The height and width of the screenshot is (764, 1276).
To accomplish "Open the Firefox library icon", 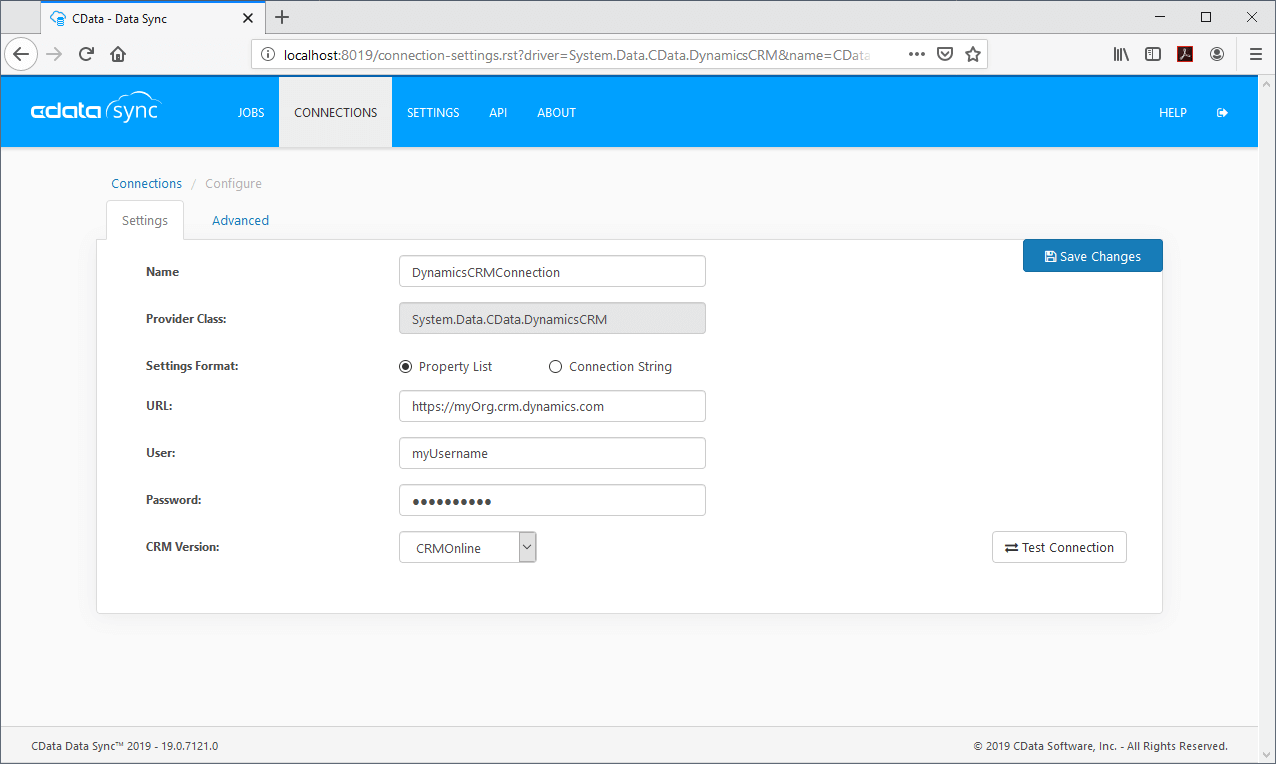I will pyautogui.click(x=1121, y=54).
